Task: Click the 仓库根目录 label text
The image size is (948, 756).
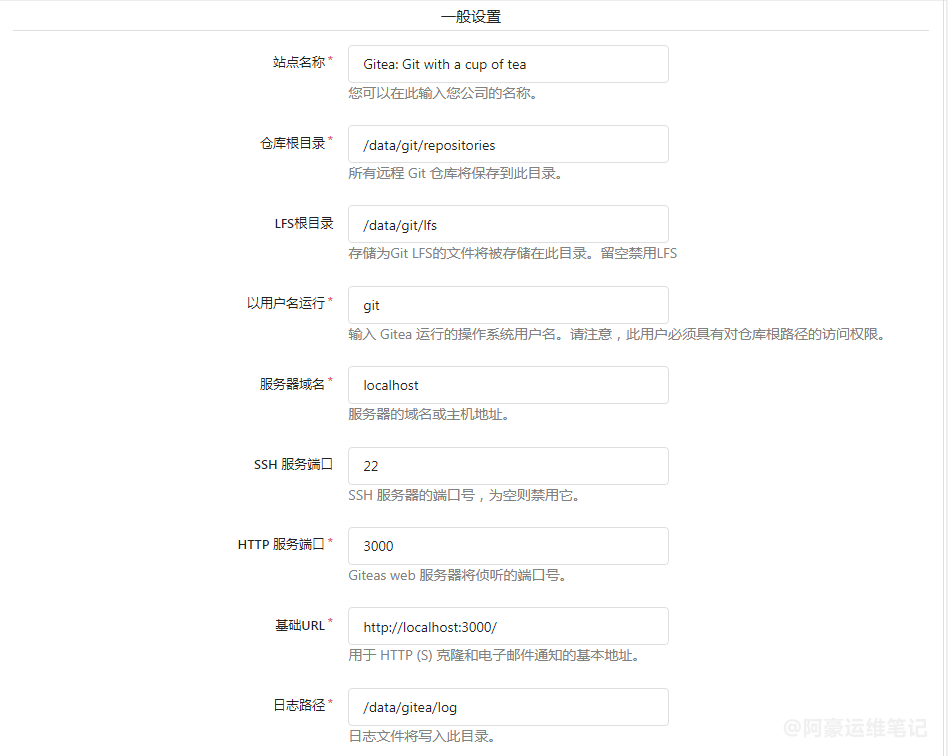Action: (292, 143)
